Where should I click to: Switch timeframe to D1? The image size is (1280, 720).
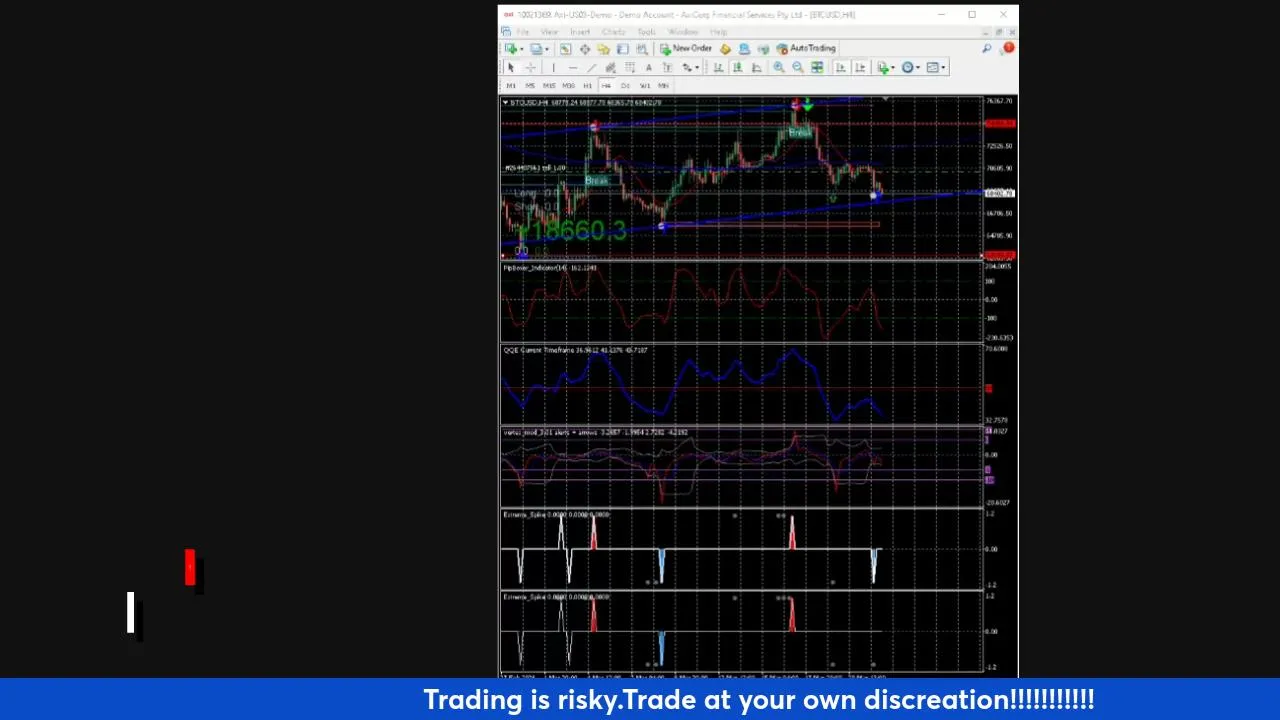click(x=625, y=86)
